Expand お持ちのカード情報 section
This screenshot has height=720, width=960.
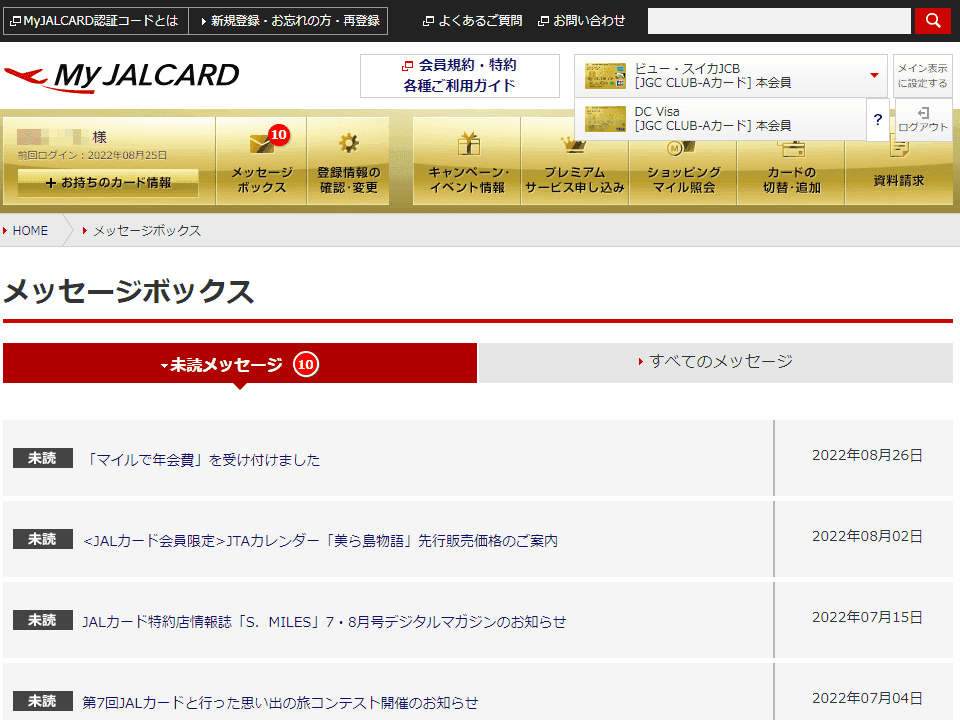point(108,183)
